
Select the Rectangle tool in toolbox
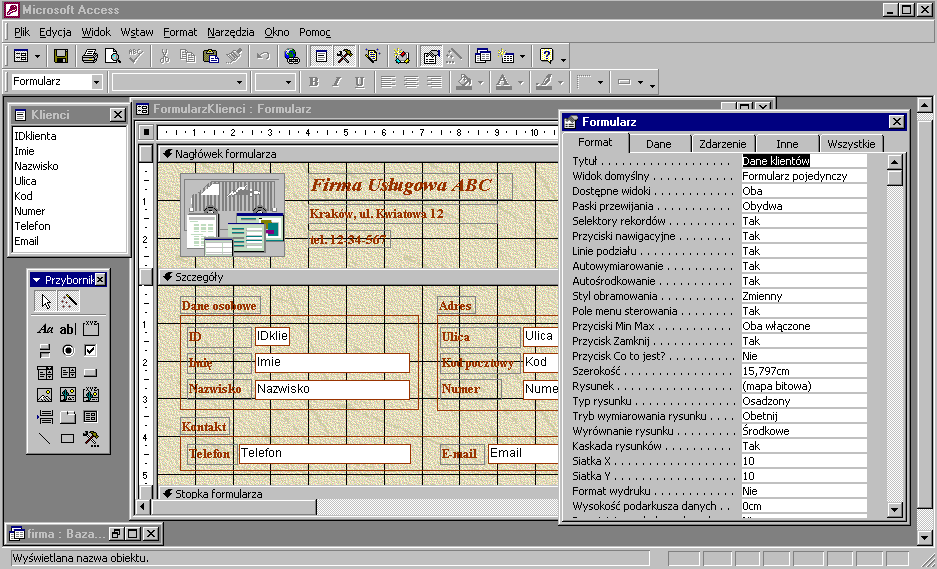(68, 439)
